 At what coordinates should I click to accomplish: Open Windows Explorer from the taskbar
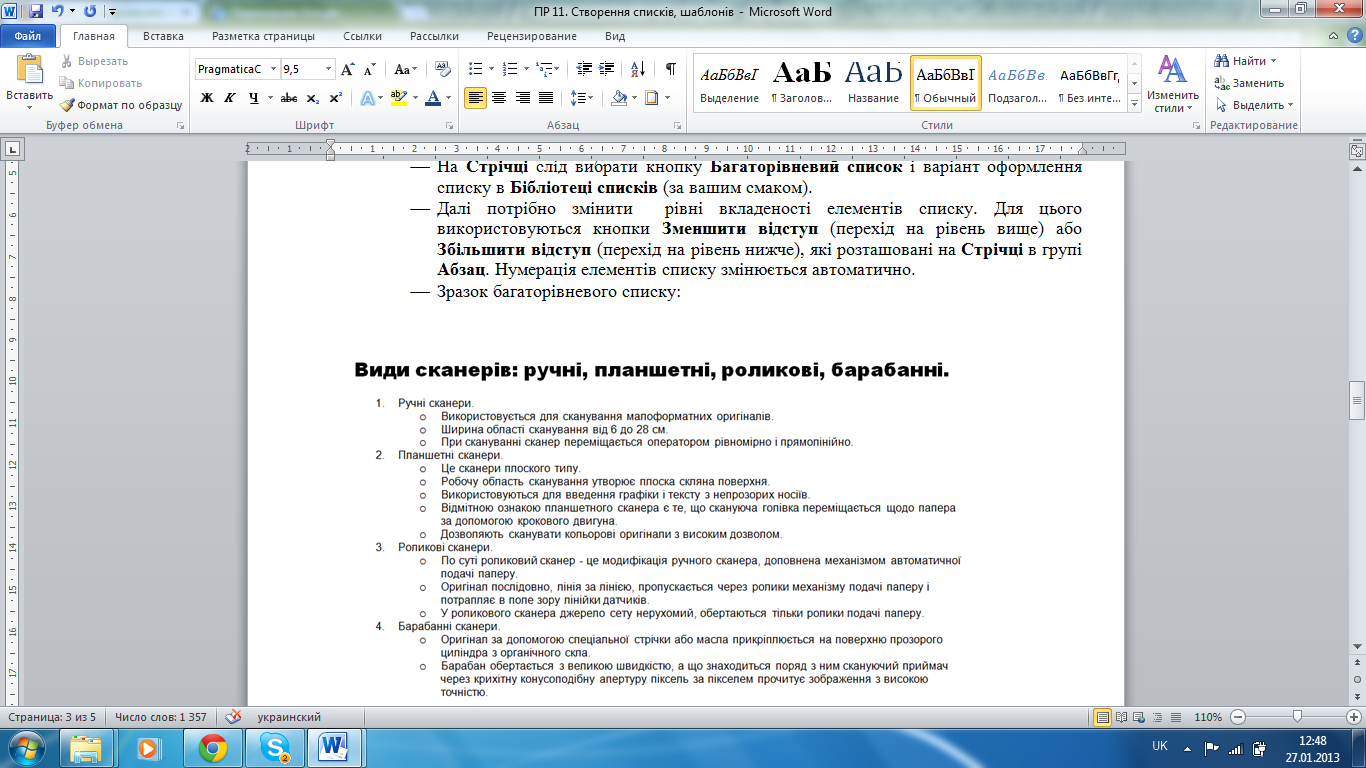(86, 748)
